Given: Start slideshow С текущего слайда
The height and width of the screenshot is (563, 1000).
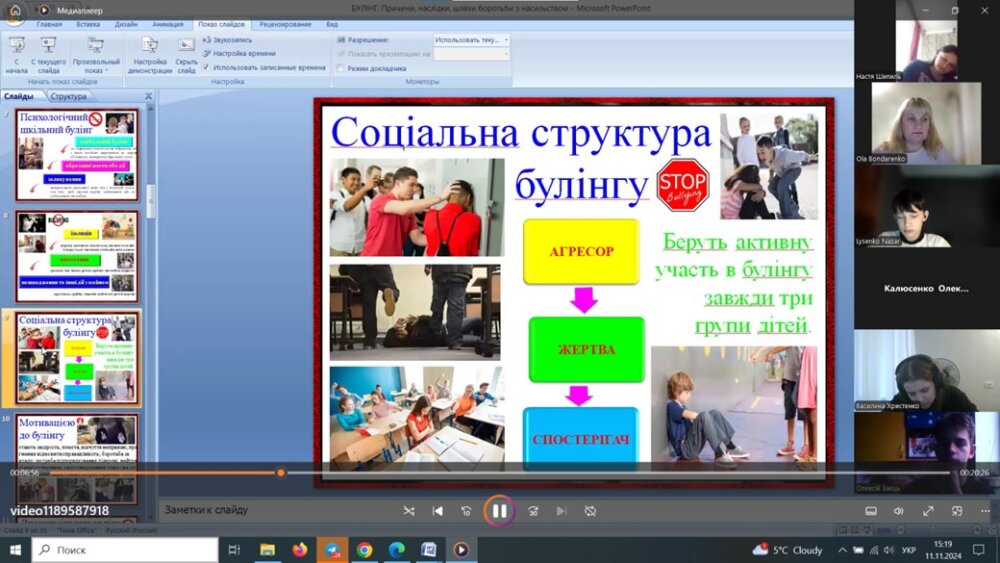Looking at the screenshot, I should (x=48, y=55).
